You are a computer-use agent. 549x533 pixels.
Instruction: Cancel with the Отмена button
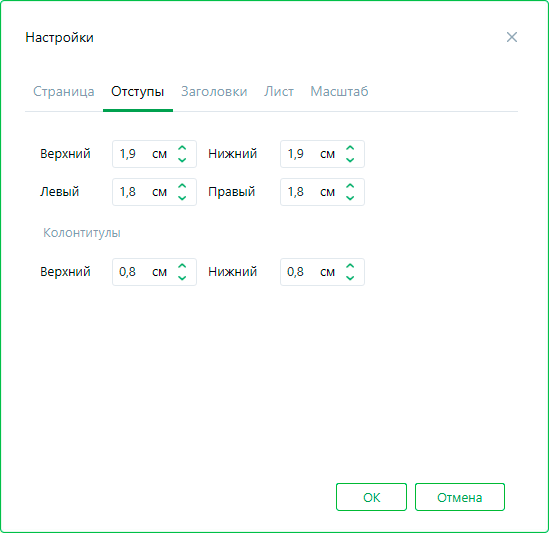(460, 497)
